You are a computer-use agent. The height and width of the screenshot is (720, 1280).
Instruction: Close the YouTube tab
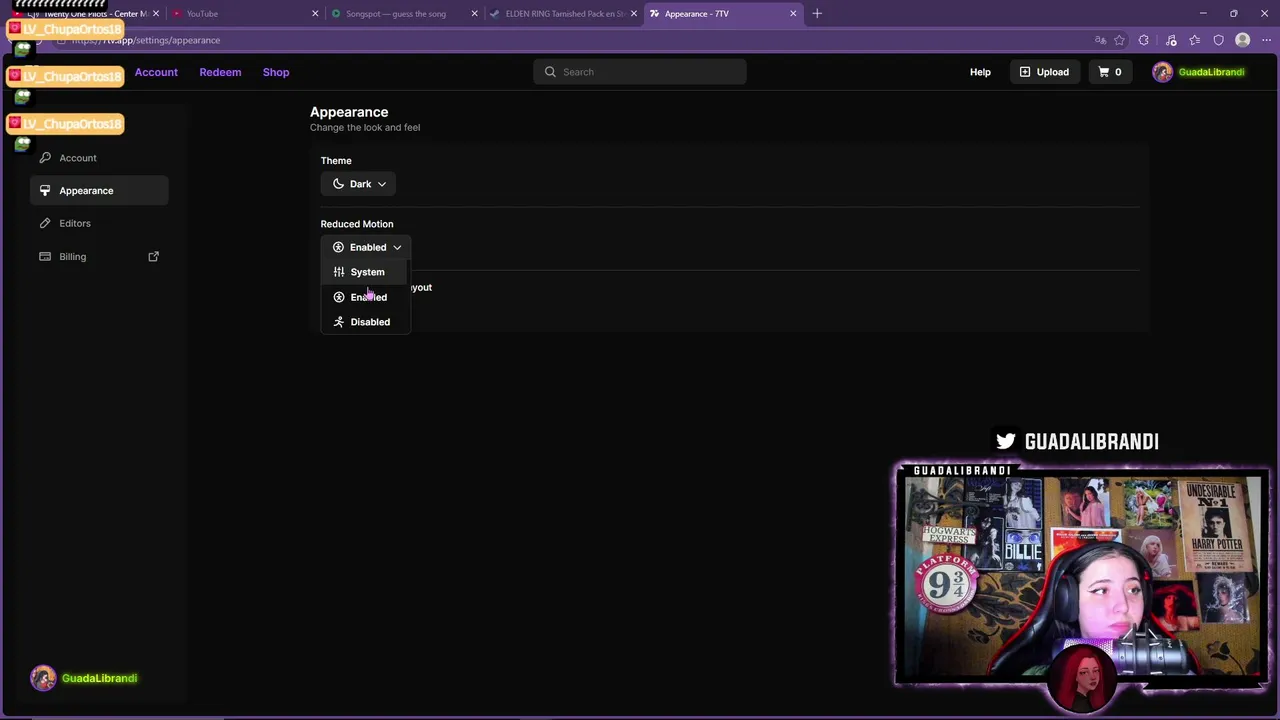pos(315,14)
